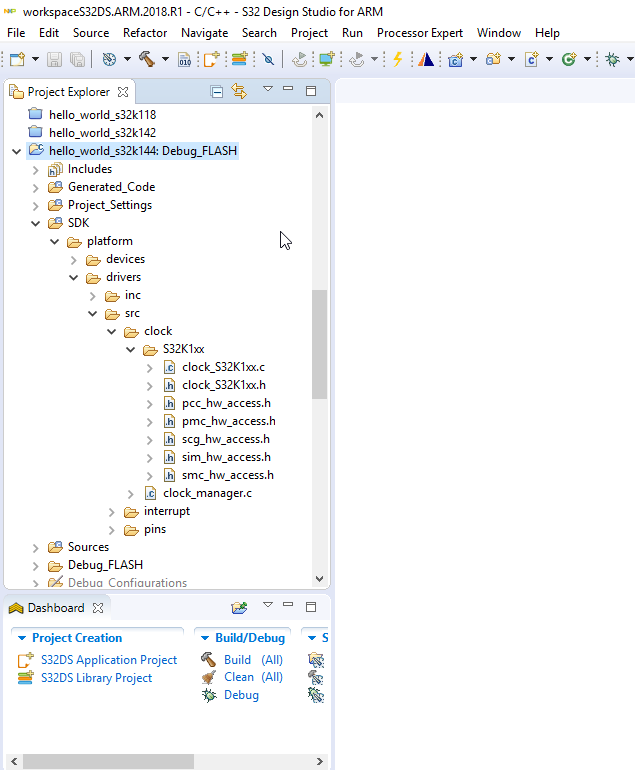Open dropdown arrow next to hammer Build icon
Screen dimensions: 635x770
tap(165, 59)
